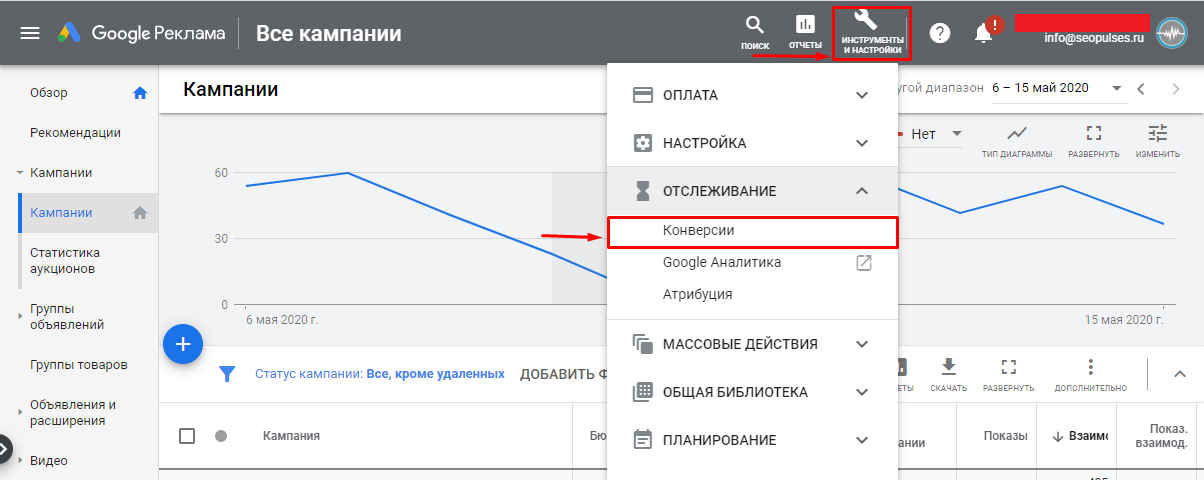Viewport: 1204px width, 480px height.
Task: Expand the Оплата section
Action: tap(752, 95)
